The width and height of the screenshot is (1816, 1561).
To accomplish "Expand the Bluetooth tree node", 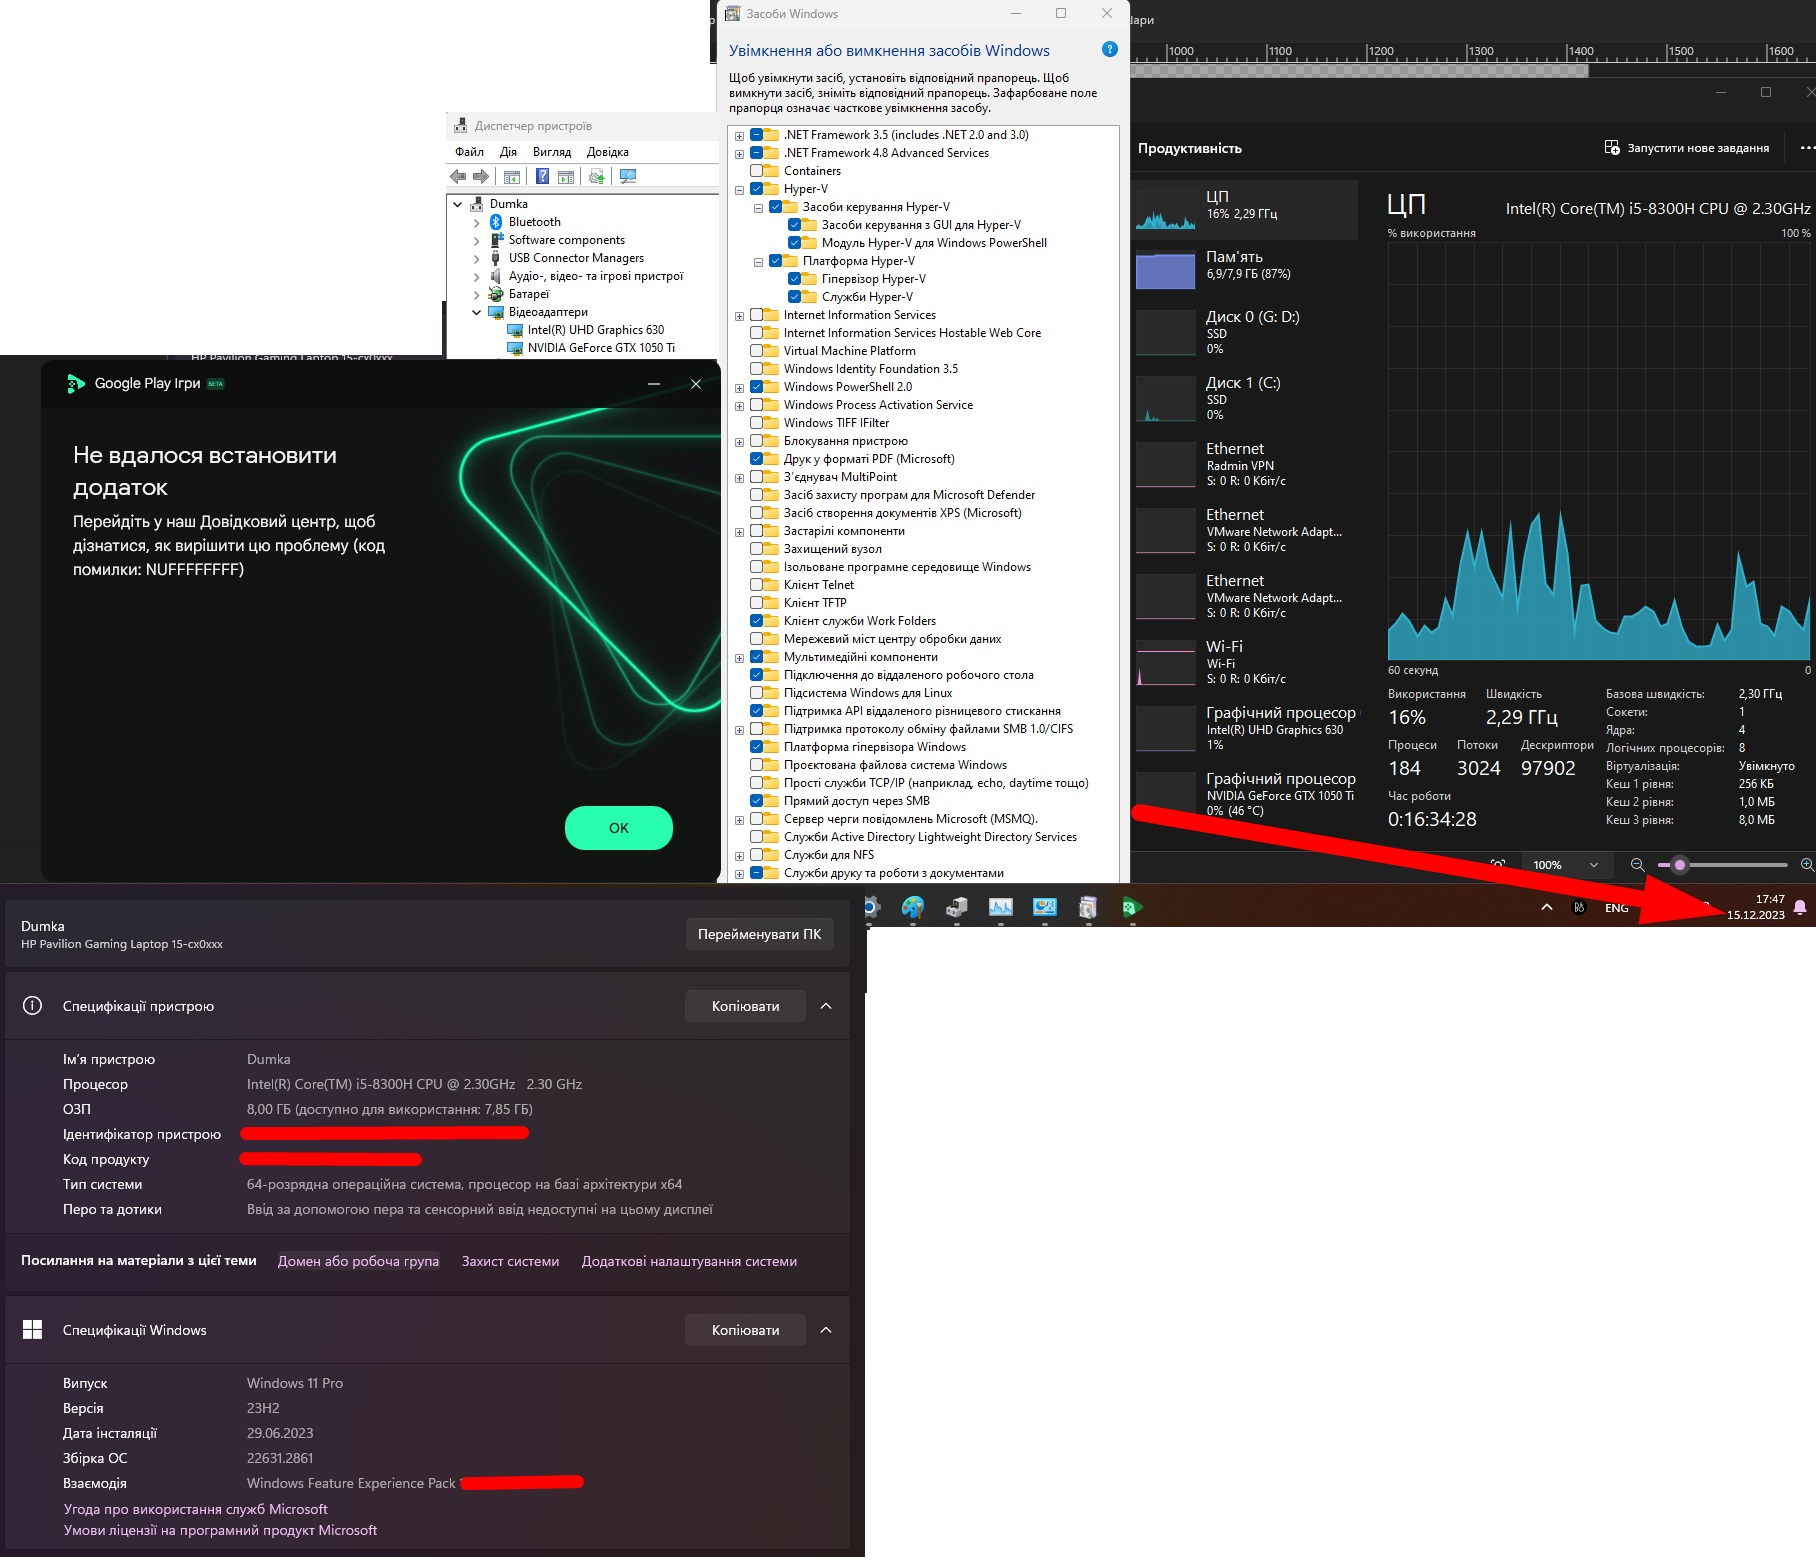I will pos(476,222).
